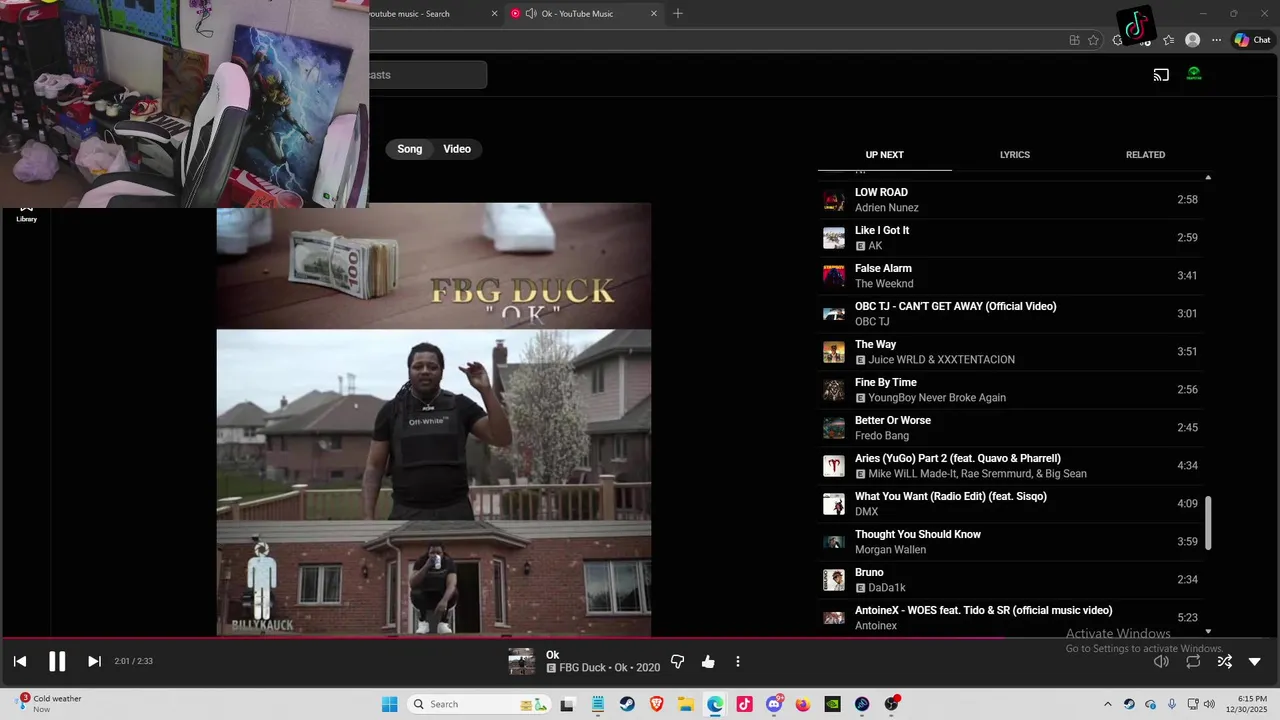Image resolution: width=1280 pixels, height=720 pixels.
Task: Open Copilot Chat in the browser
Action: [1252, 40]
